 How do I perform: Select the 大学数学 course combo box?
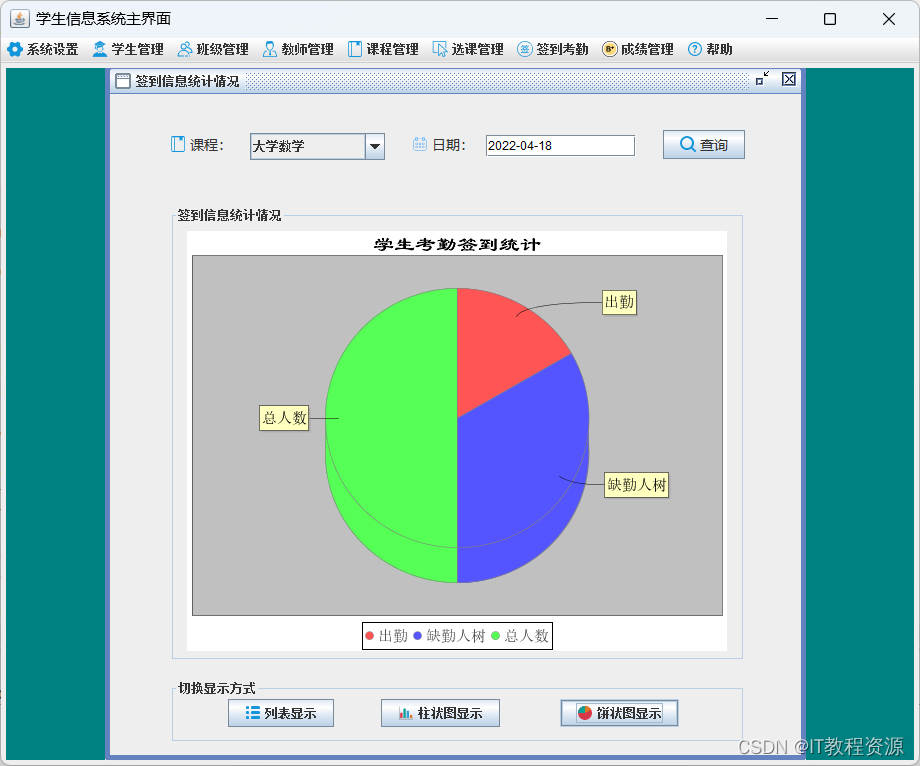click(317, 147)
